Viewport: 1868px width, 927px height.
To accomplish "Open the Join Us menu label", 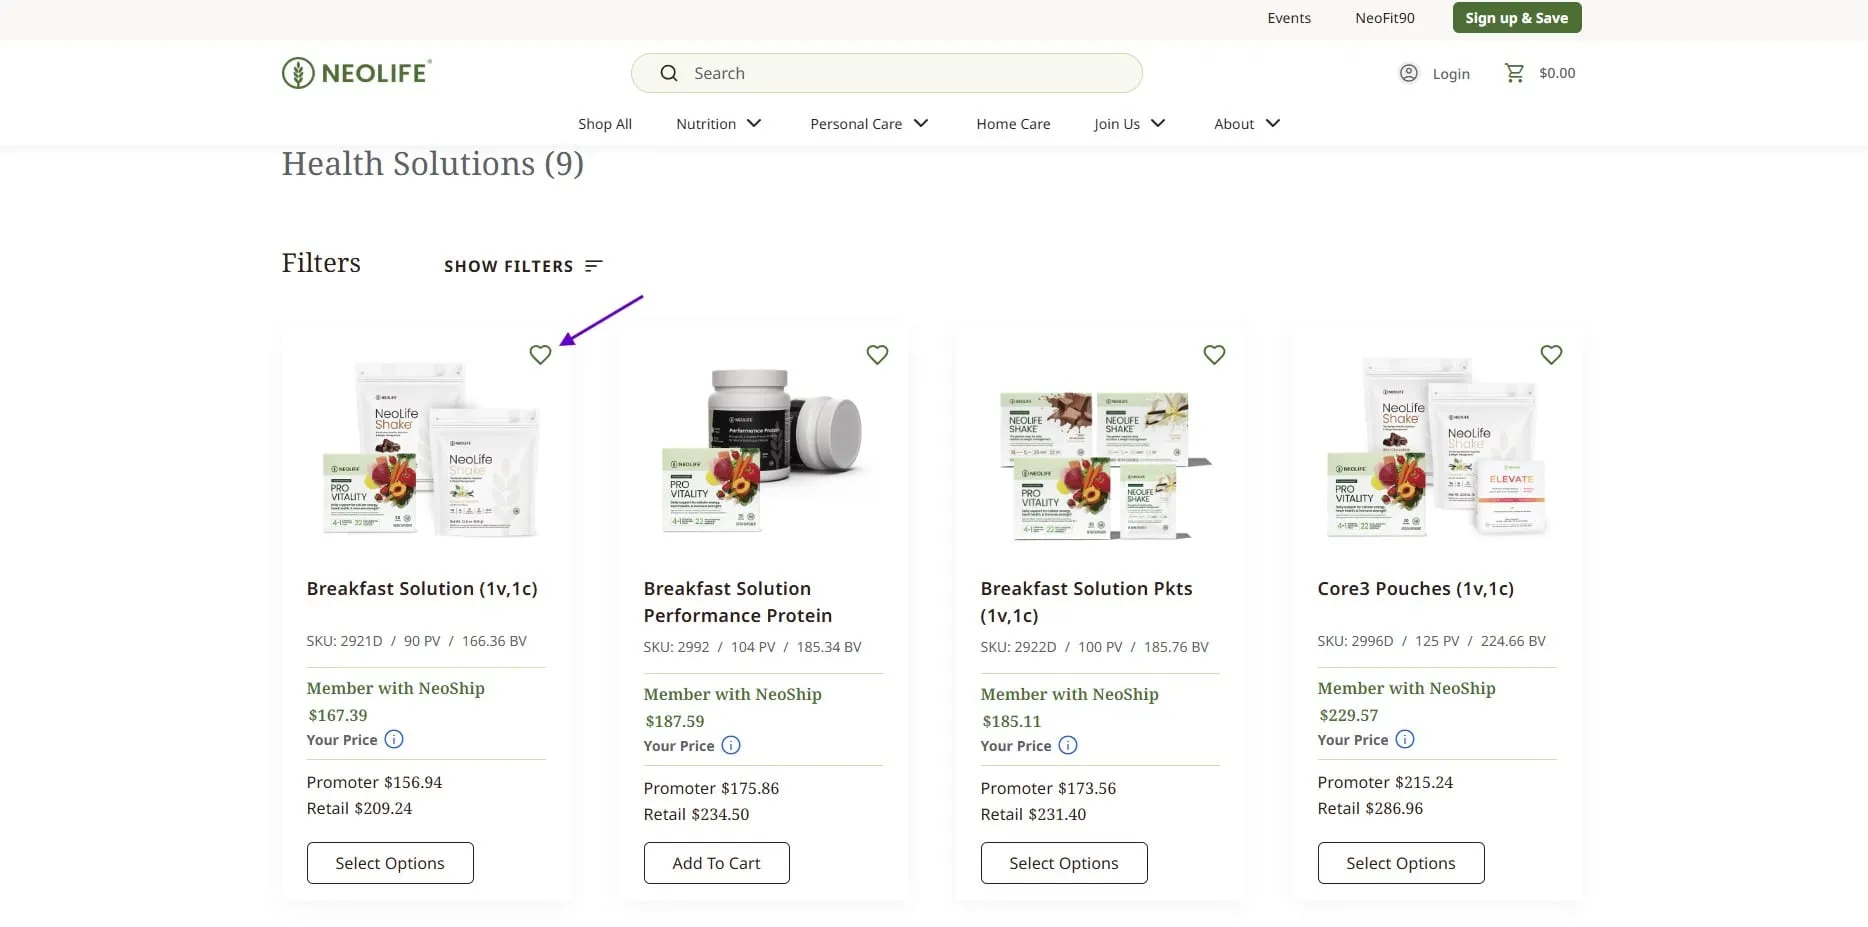I will (1117, 124).
